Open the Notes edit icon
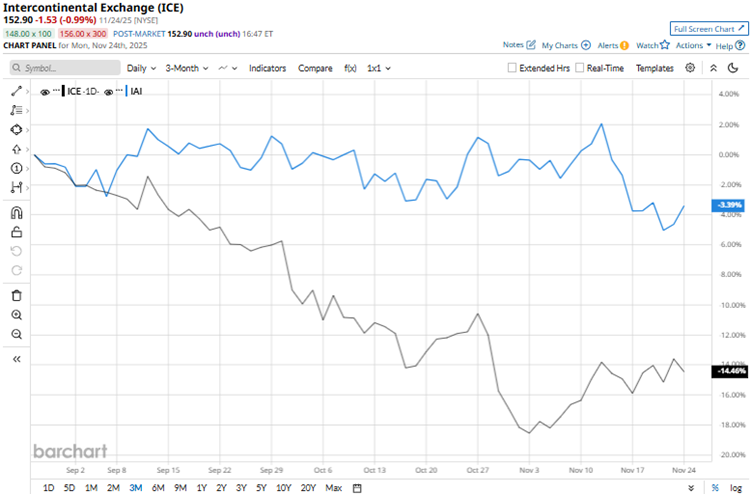Screen dimensions: 752x494 [531, 45]
